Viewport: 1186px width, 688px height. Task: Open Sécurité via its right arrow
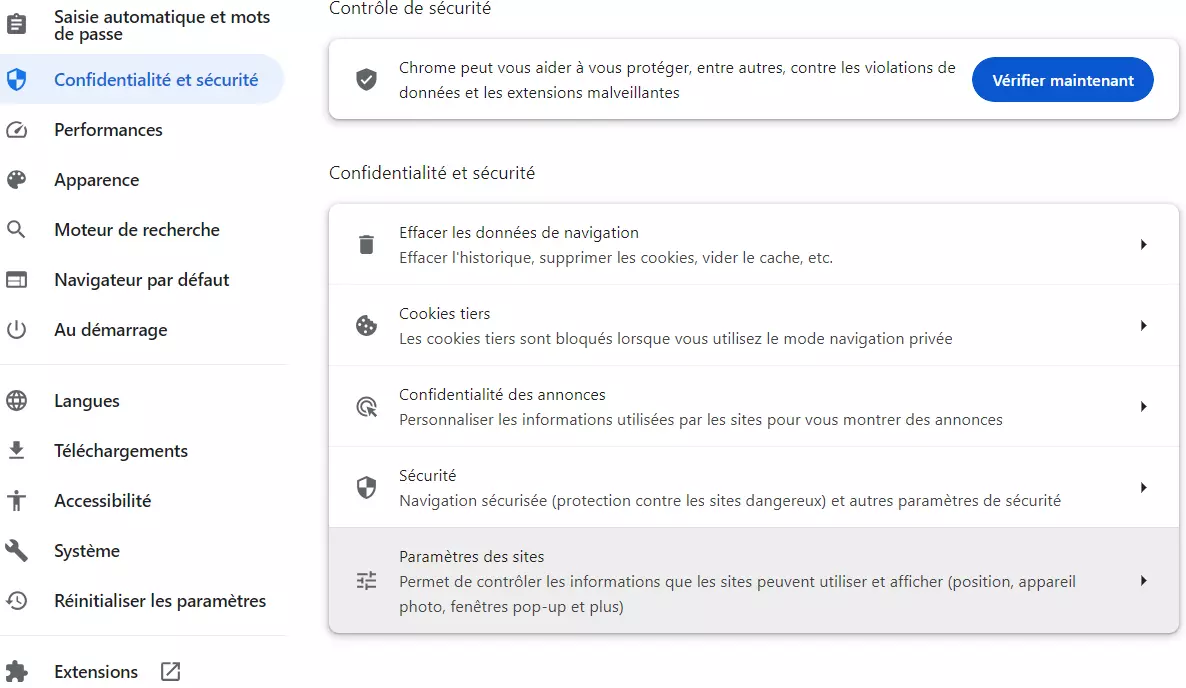click(1144, 487)
